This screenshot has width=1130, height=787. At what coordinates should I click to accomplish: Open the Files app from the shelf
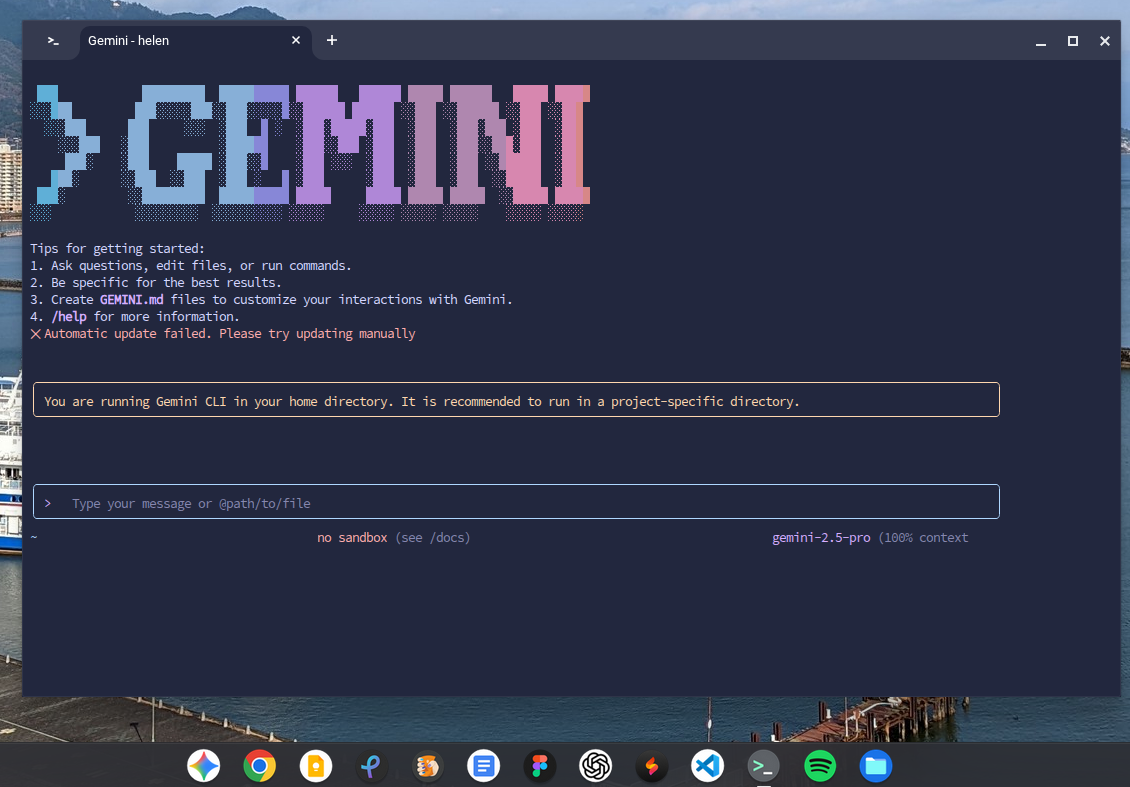point(876,767)
